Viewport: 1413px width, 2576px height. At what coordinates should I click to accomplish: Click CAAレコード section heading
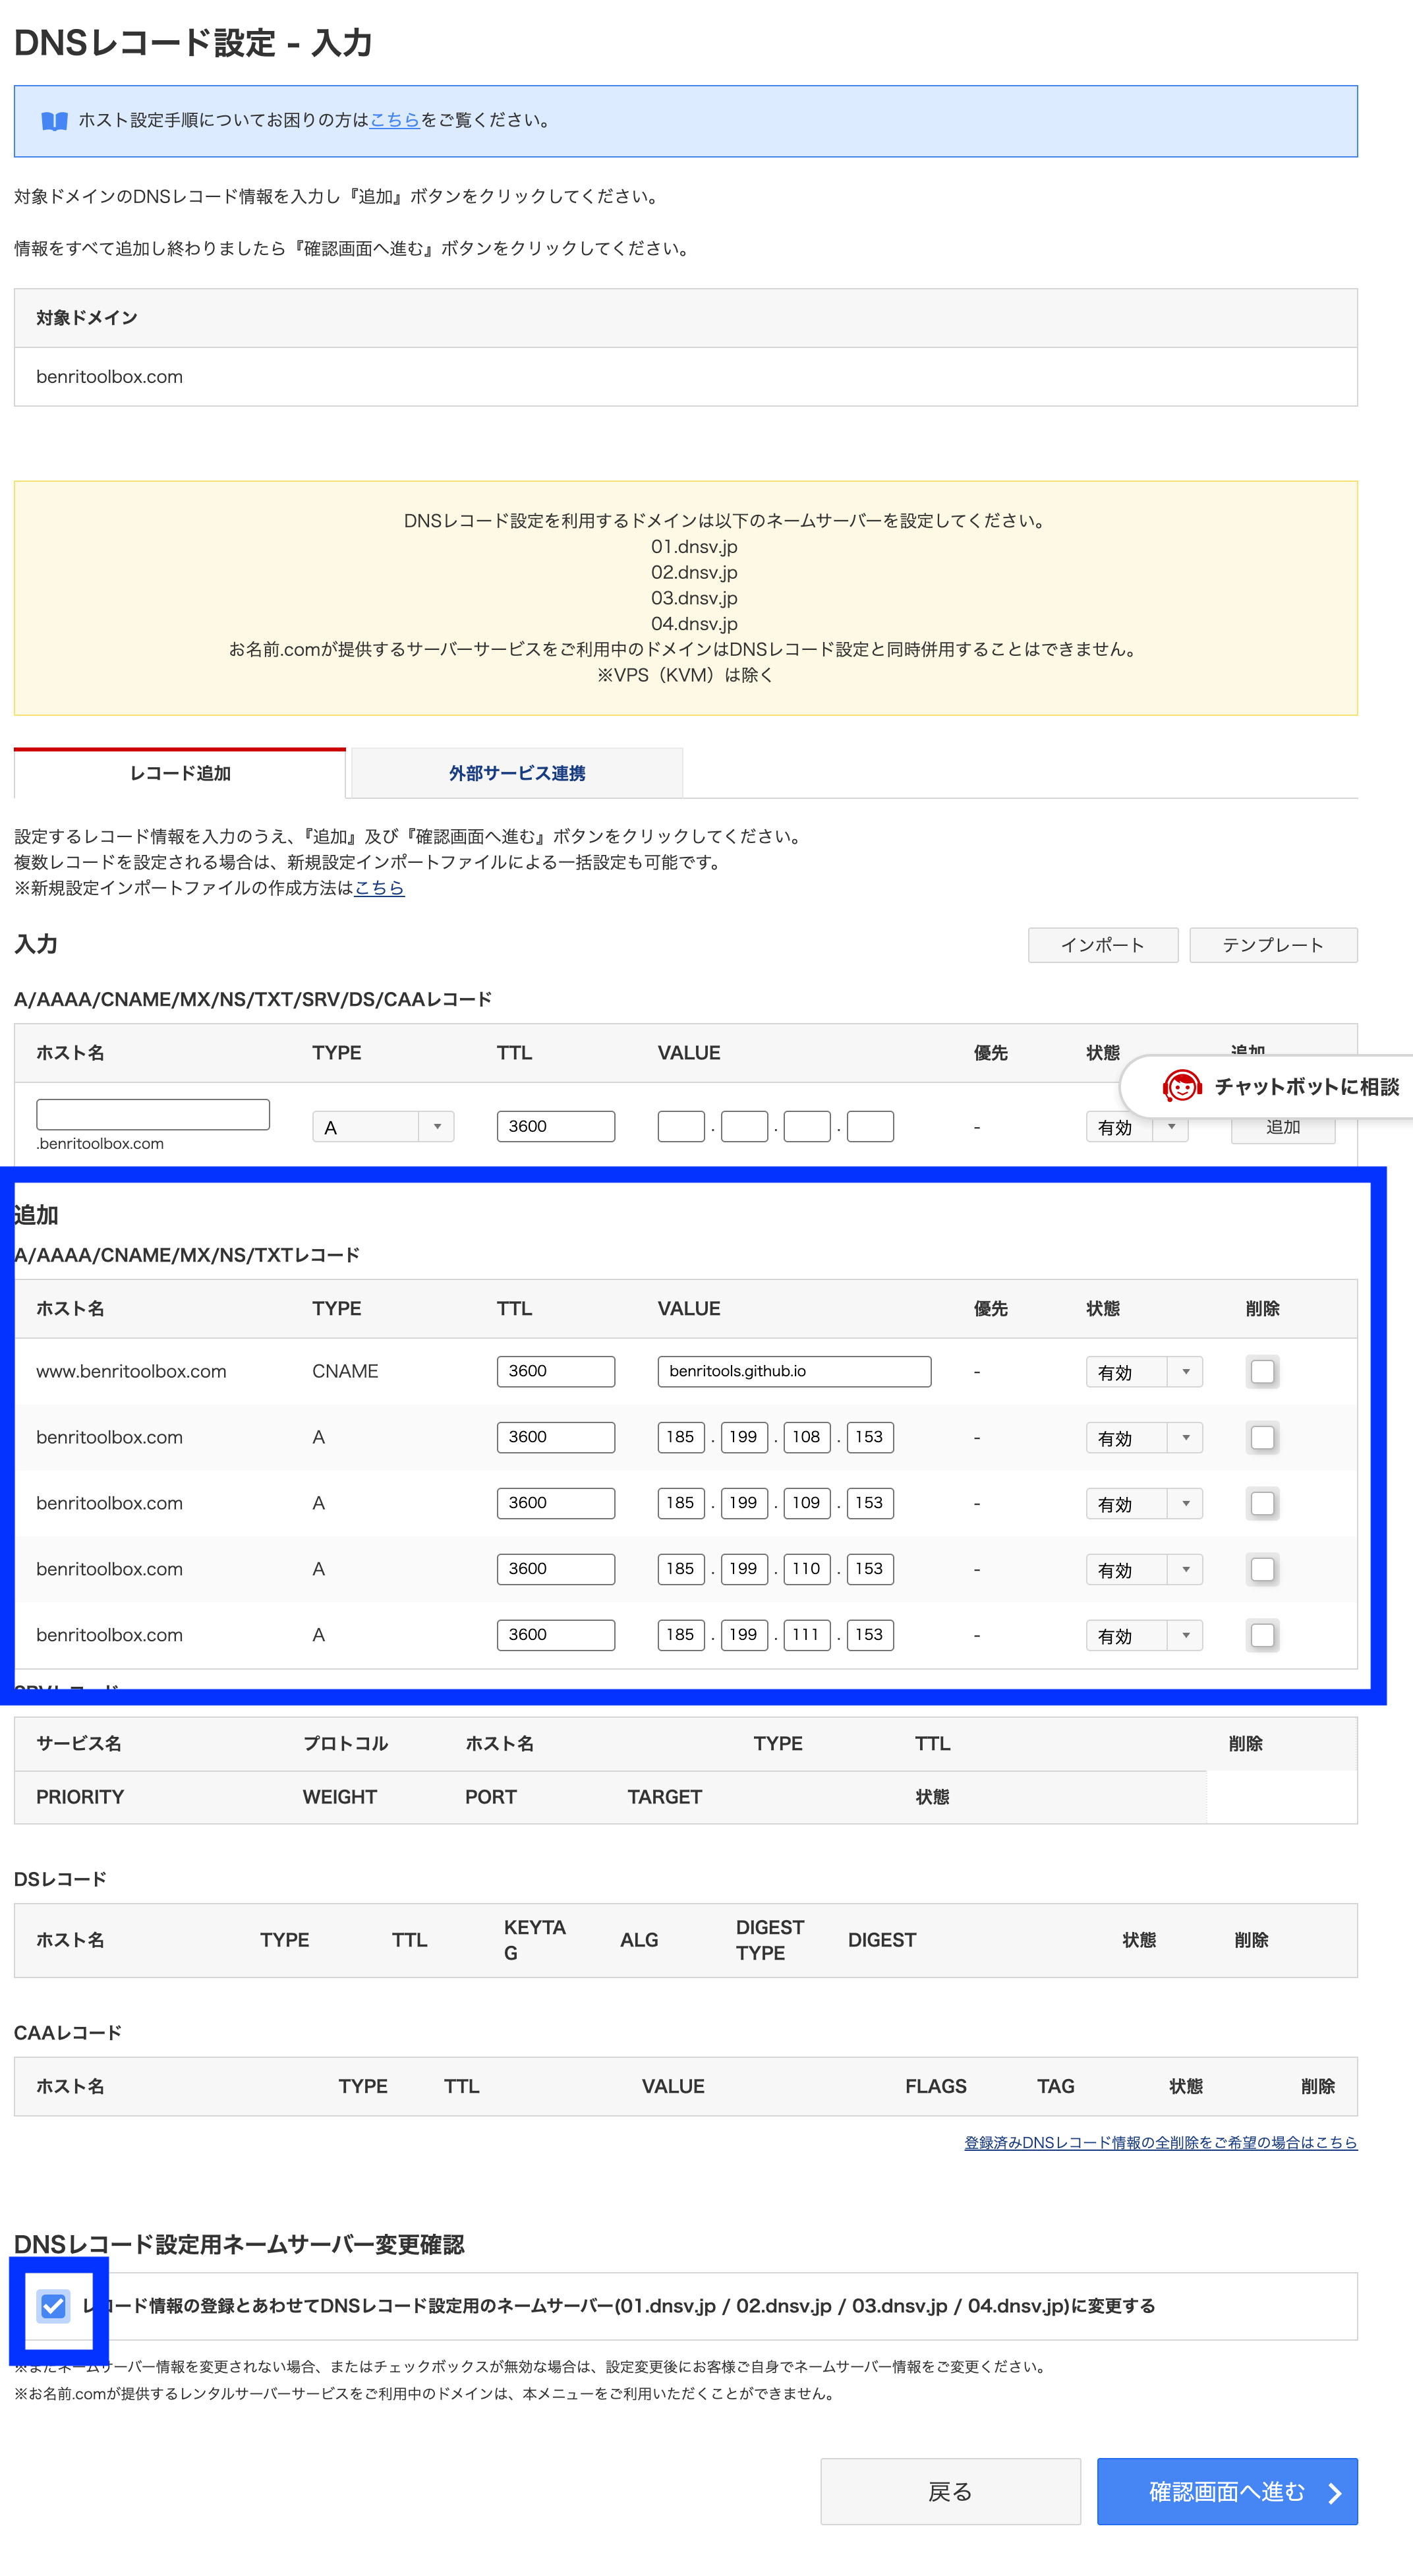coord(68,2033)
